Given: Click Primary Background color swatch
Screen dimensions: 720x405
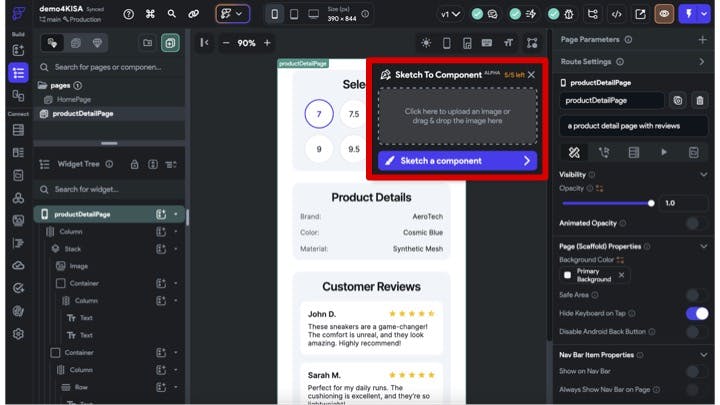Looking at the screenshot, I should pos(567,275).
